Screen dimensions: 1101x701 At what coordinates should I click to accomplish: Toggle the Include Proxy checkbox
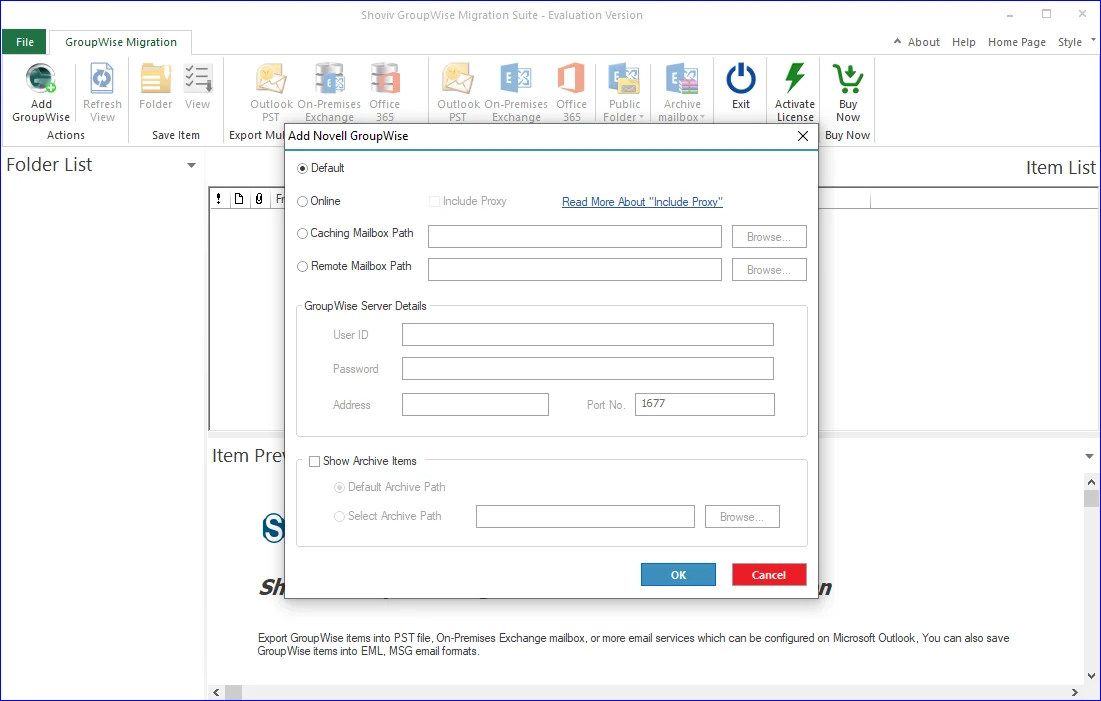(x=435, y=202)
